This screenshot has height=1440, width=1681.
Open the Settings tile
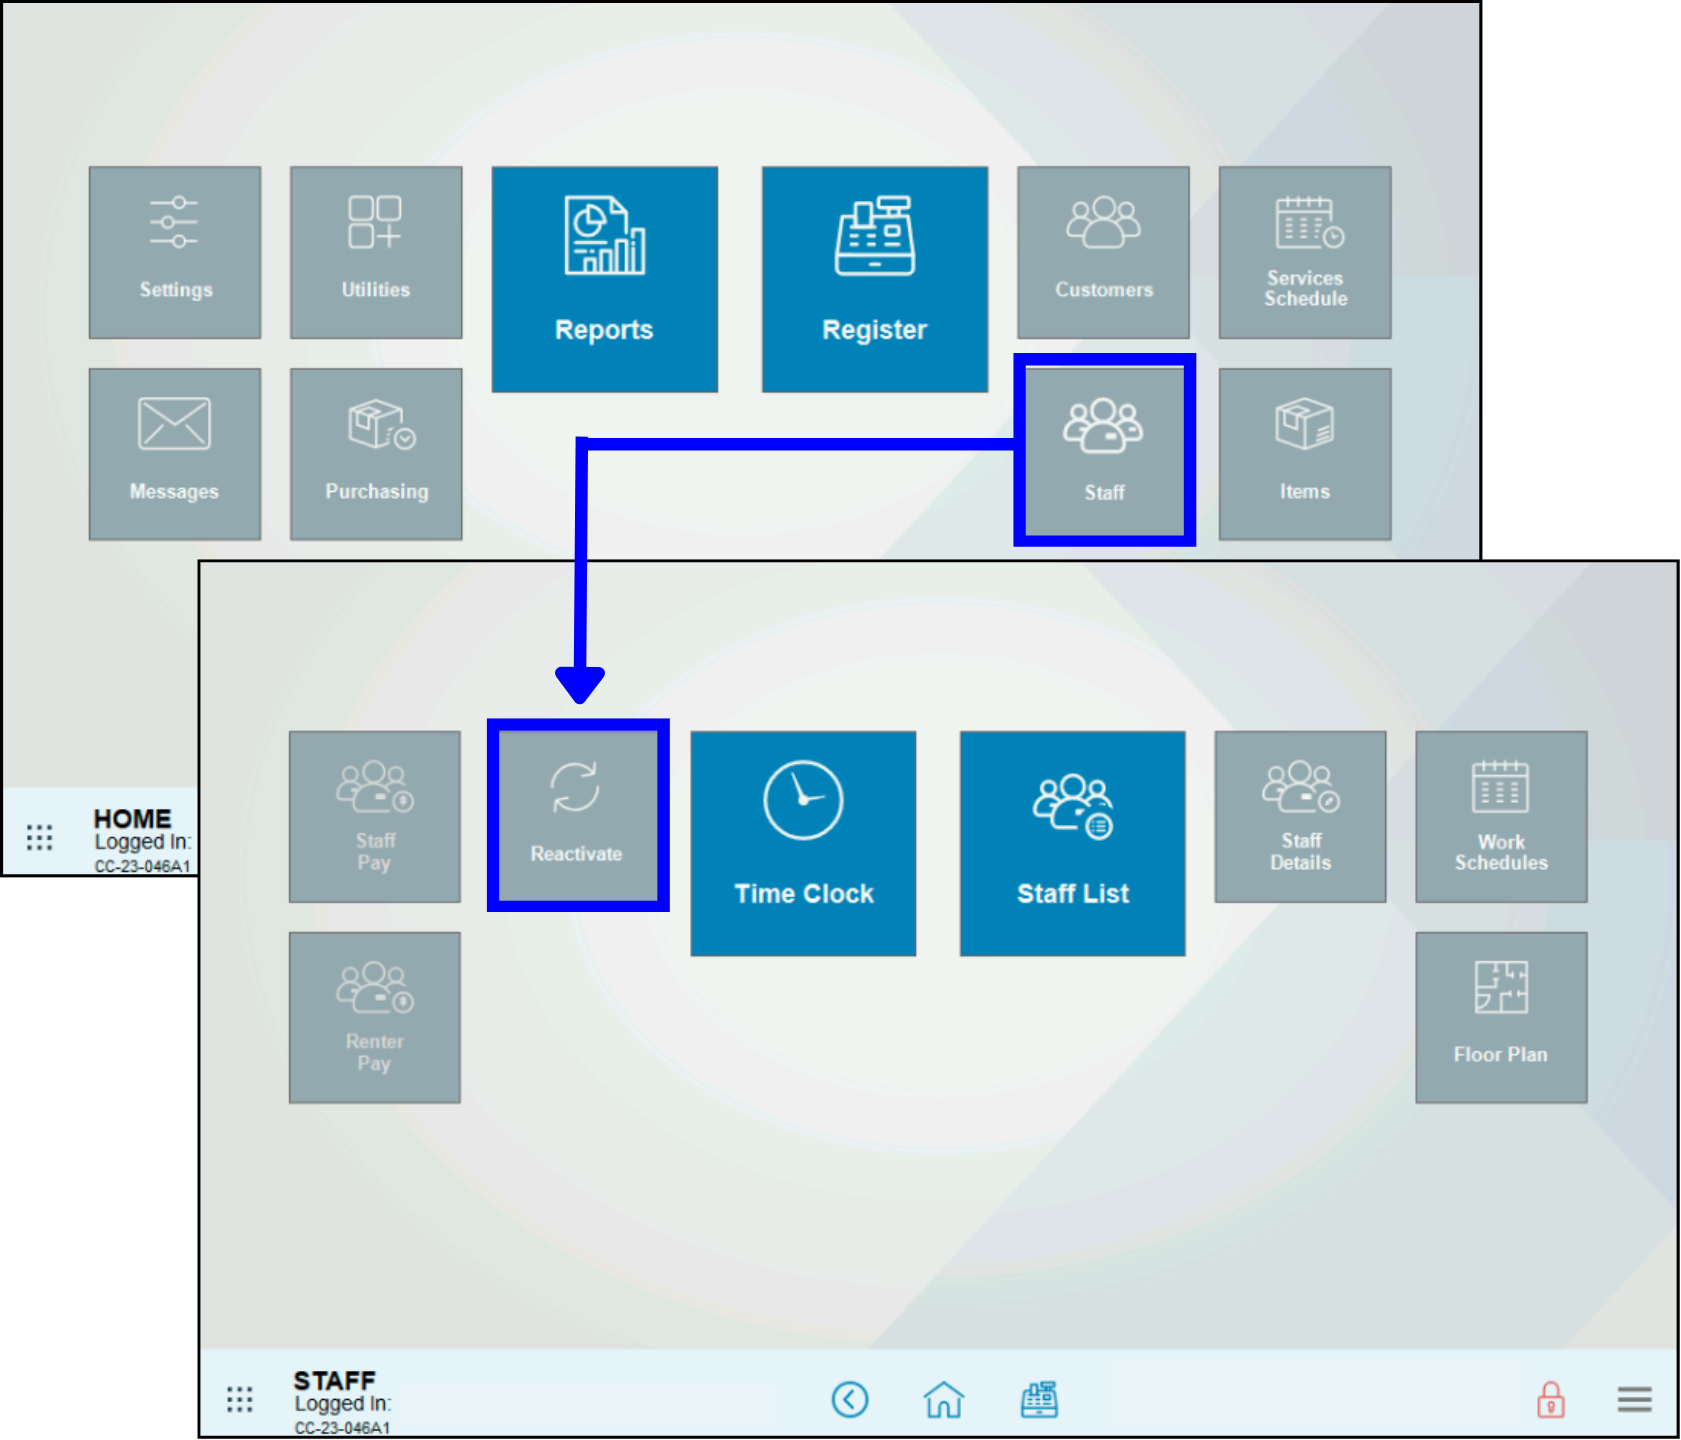175,252
